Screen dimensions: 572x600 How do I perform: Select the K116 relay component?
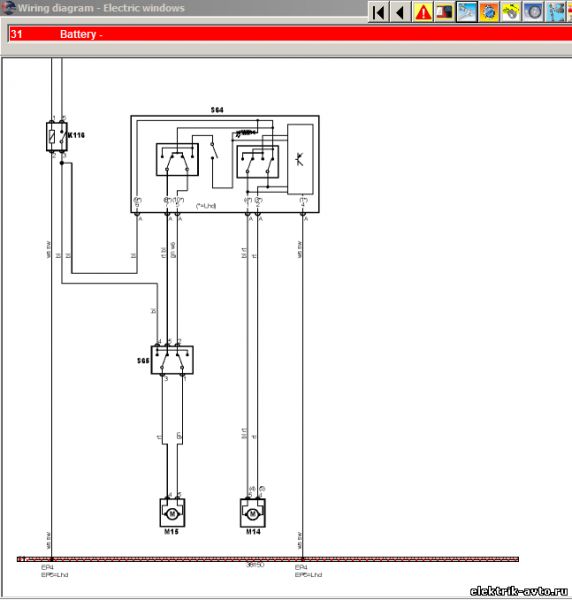coord(57,137)
